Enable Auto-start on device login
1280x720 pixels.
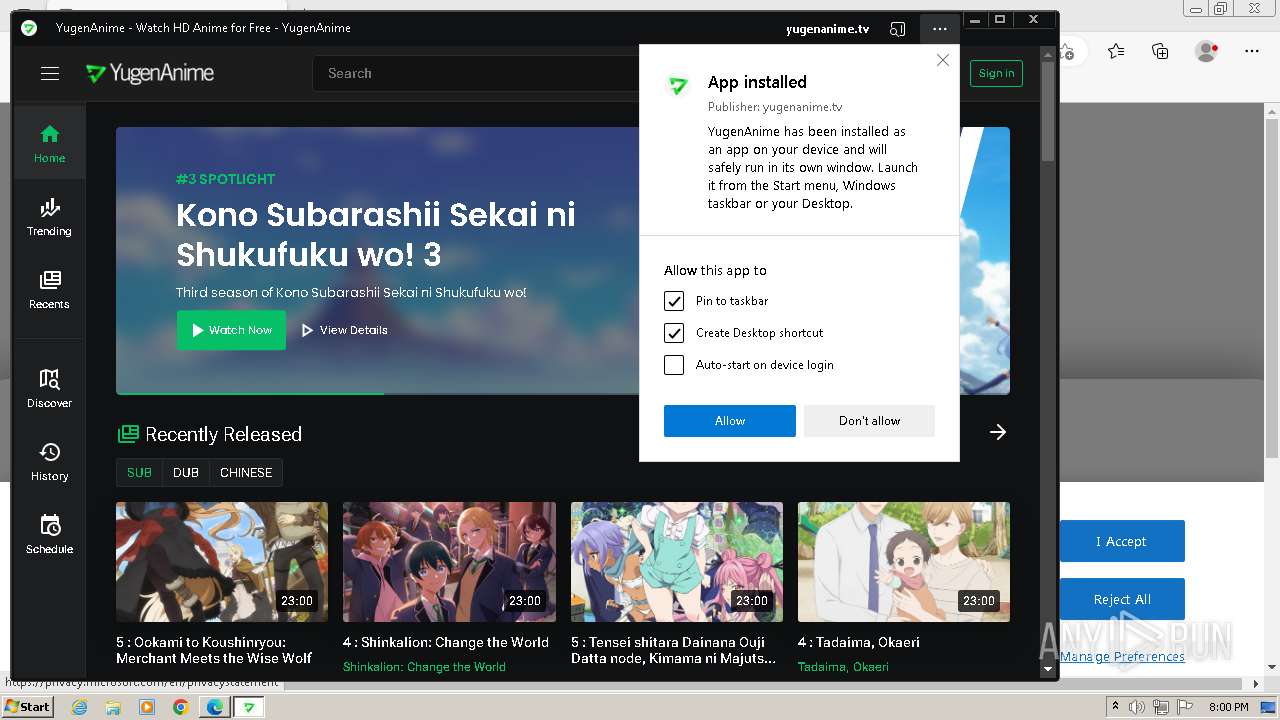click(674, 365)
